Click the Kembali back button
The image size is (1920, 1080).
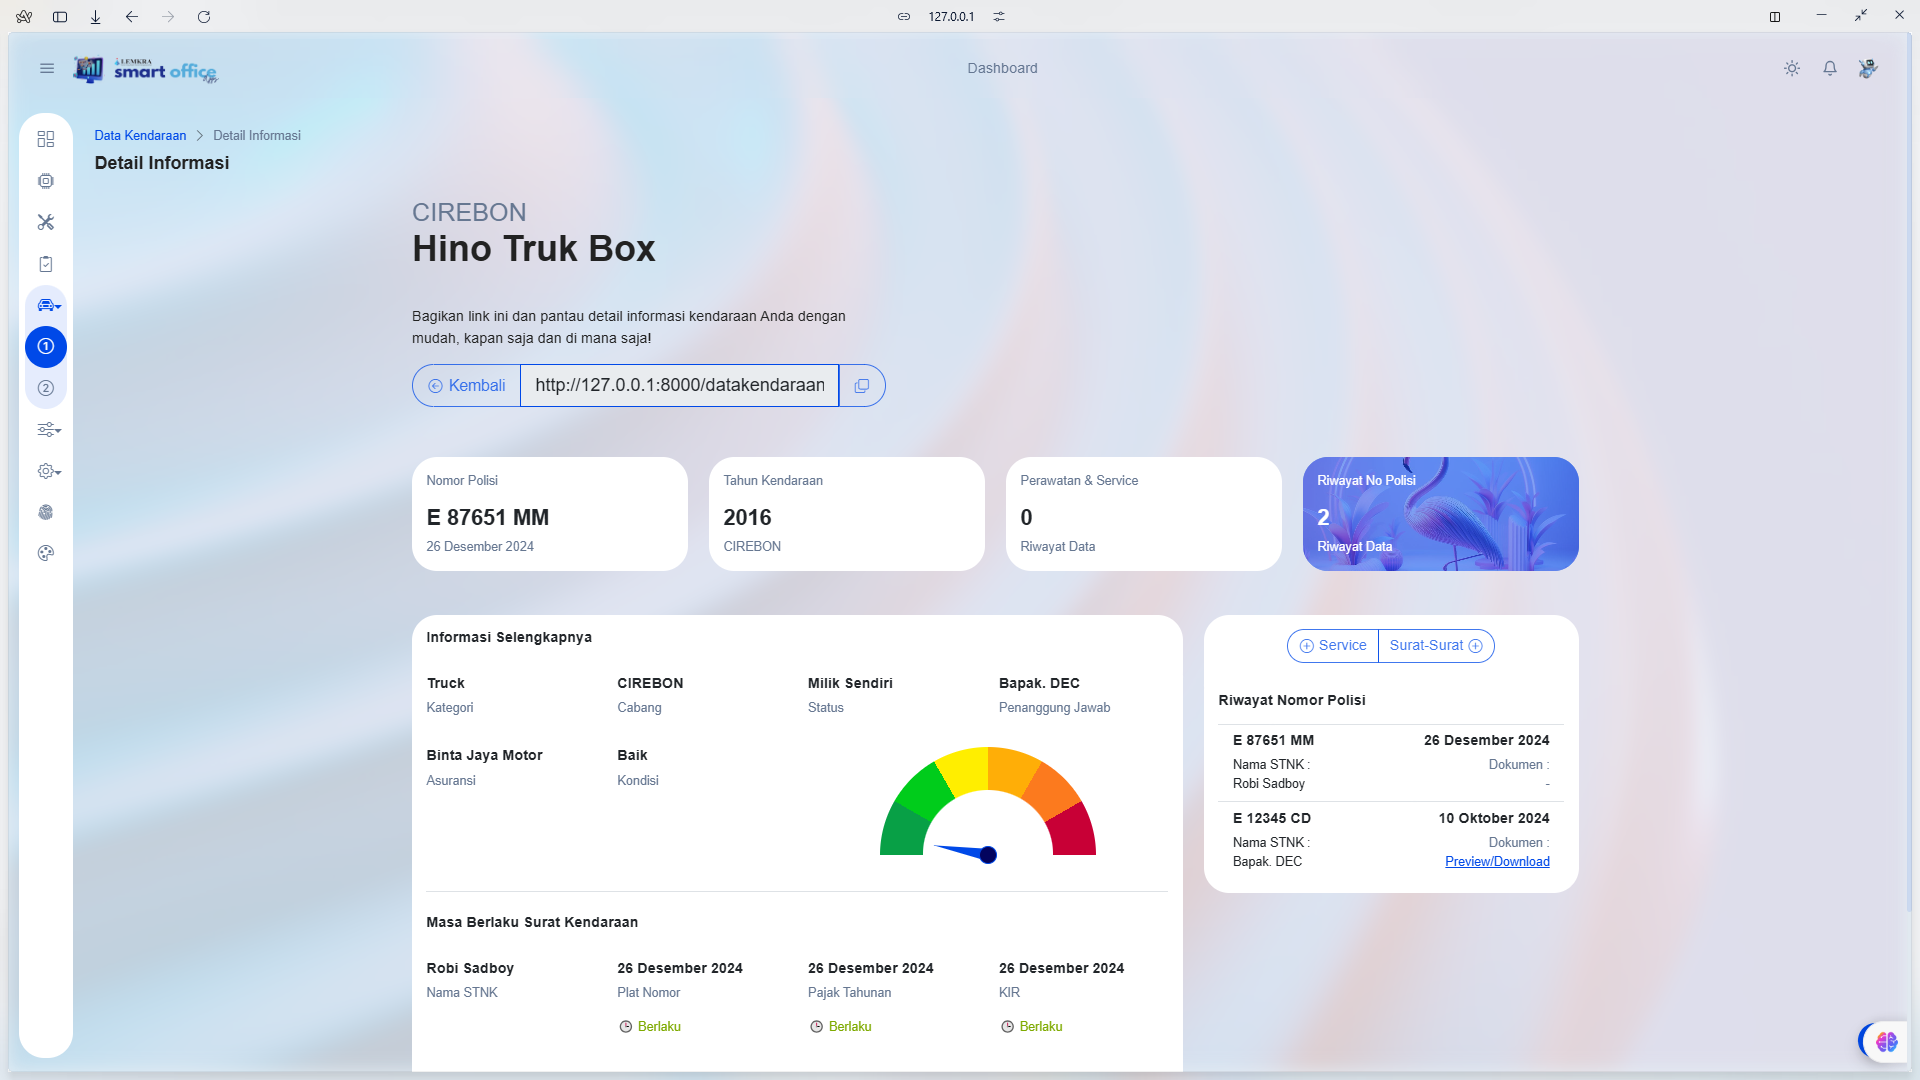point(467,386)
